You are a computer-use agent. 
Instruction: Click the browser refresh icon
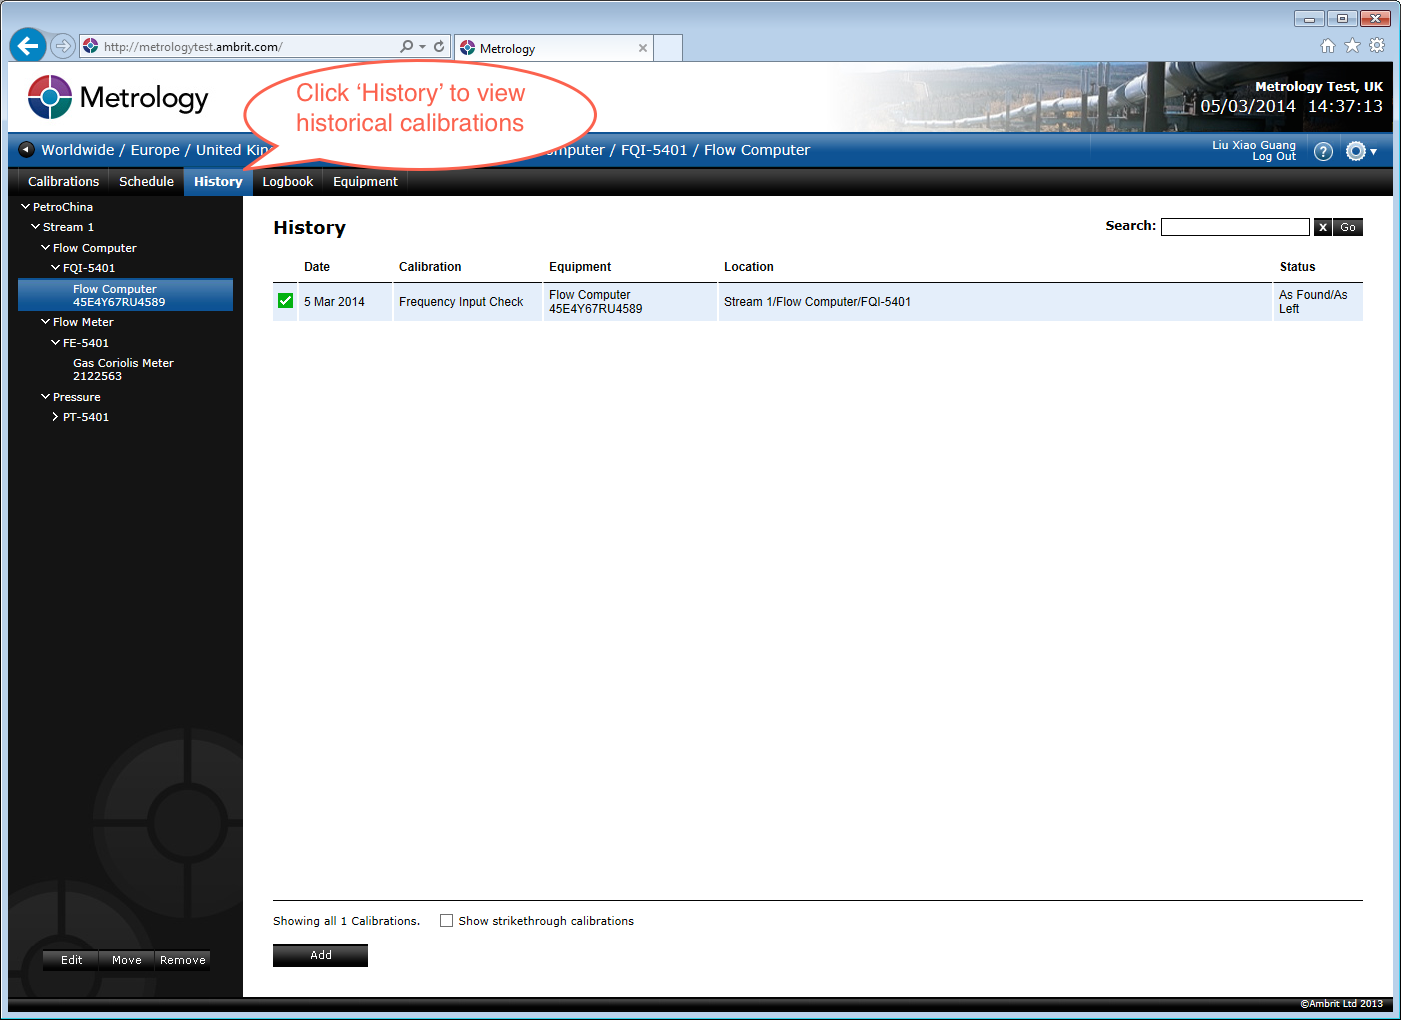coord(439,46)
